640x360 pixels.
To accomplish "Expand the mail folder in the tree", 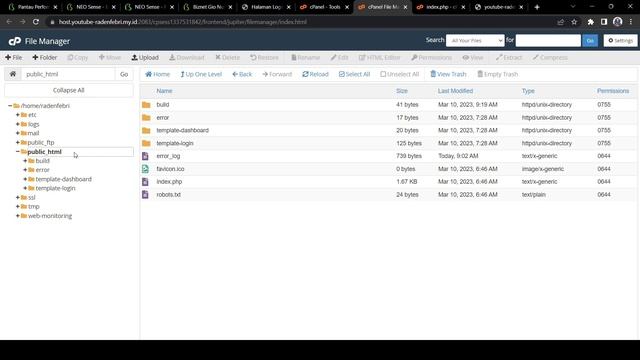I will point(18,133).
